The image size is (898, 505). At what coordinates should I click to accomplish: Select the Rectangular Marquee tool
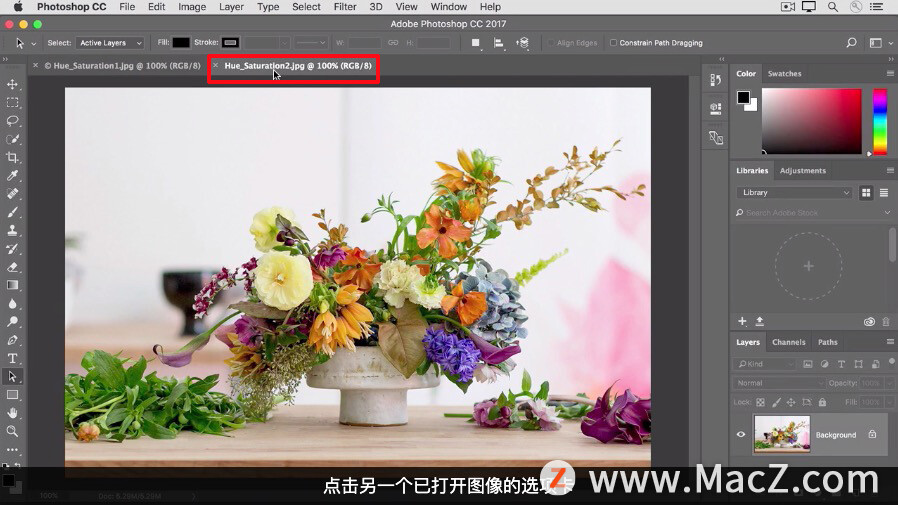12,102
